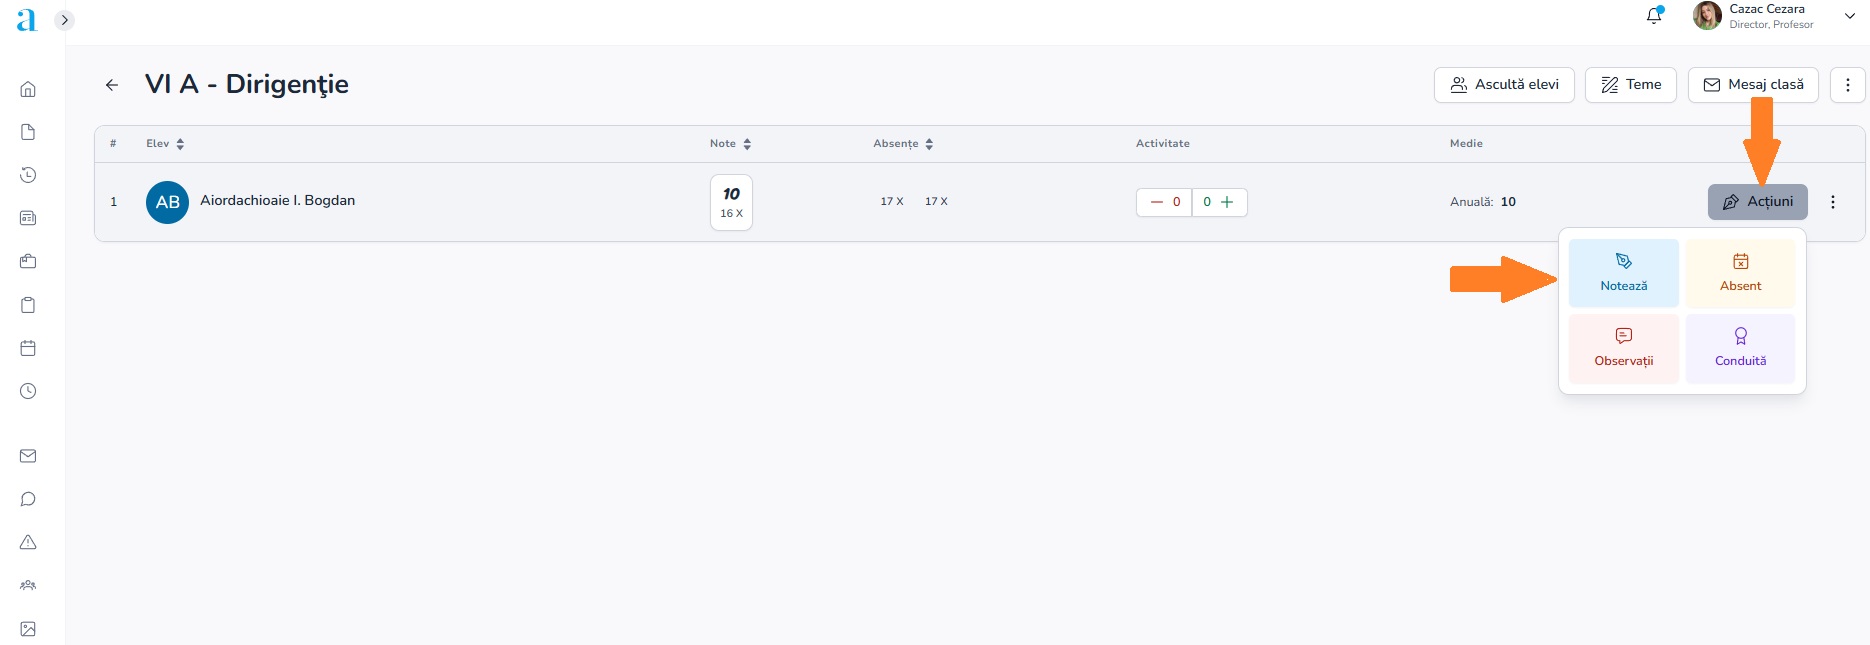Open the class three-dot options menu
Viewport: 1870px width, 645px height.
pos(1847,85)
